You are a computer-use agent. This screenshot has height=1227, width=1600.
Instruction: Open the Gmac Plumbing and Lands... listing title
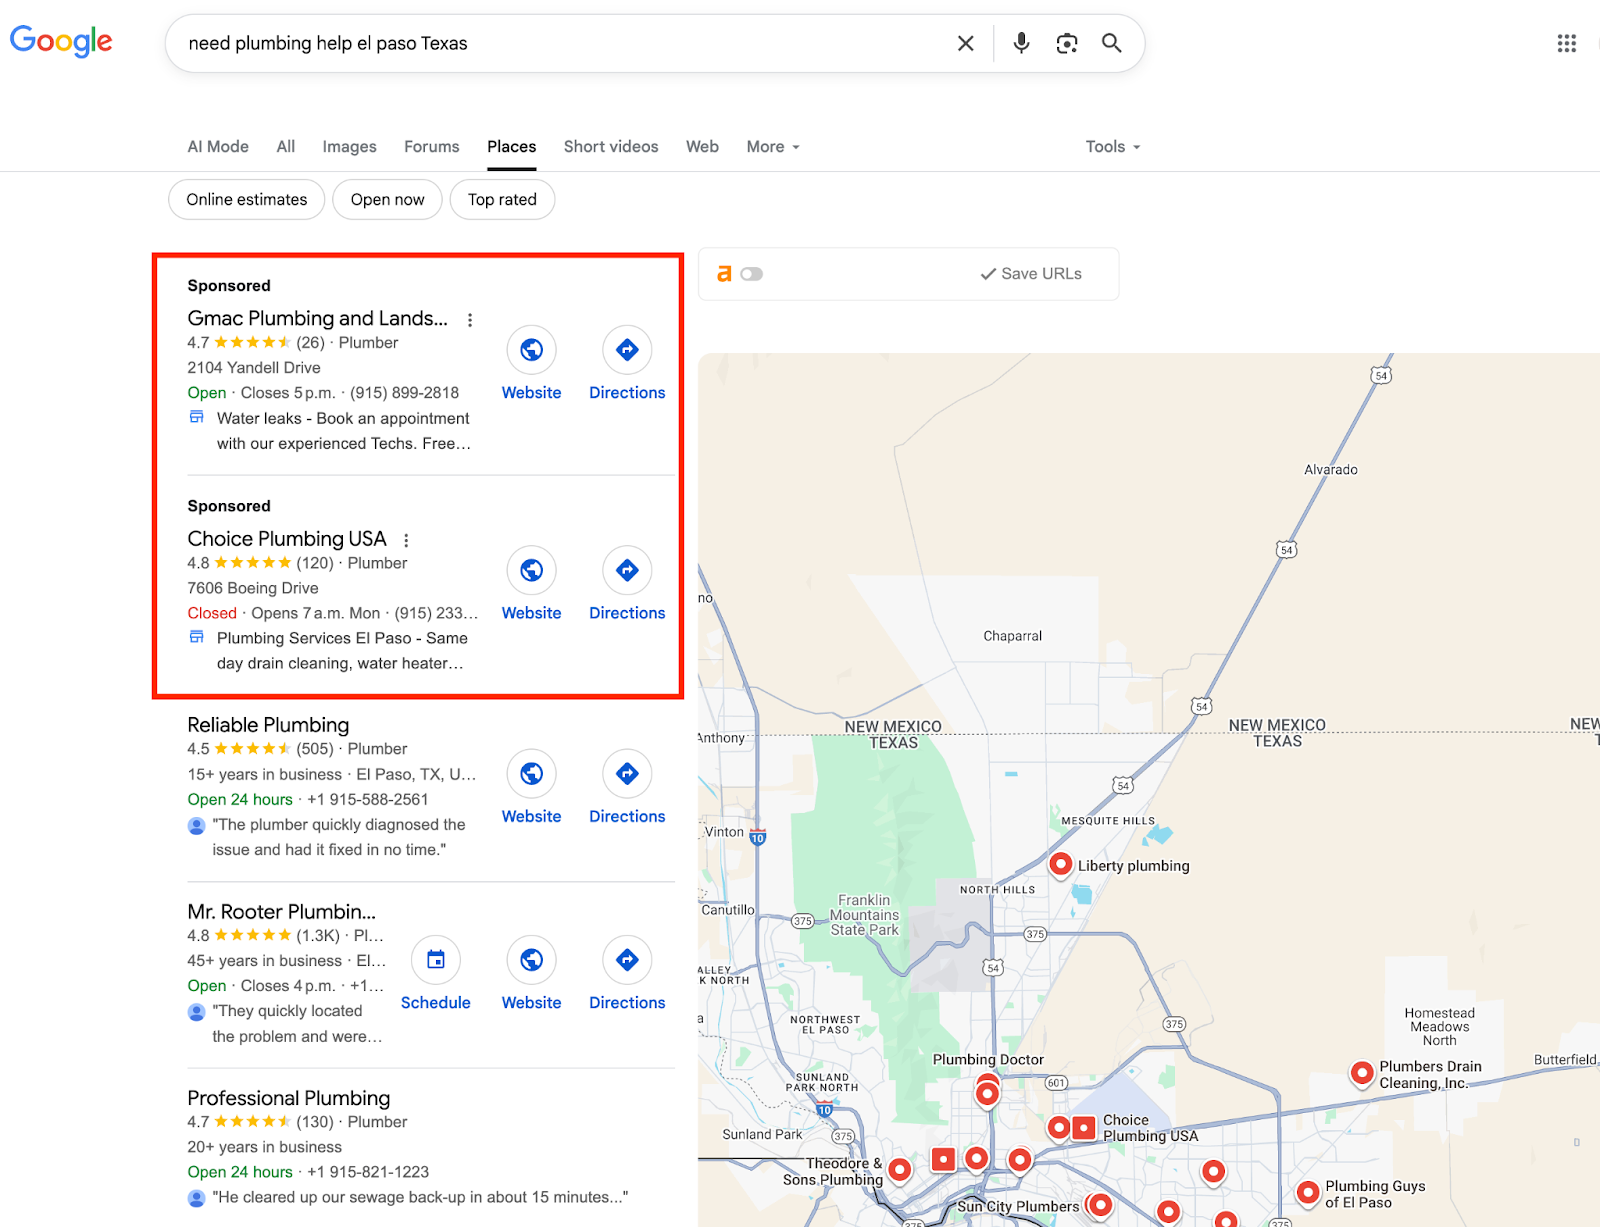coord(318,318)
